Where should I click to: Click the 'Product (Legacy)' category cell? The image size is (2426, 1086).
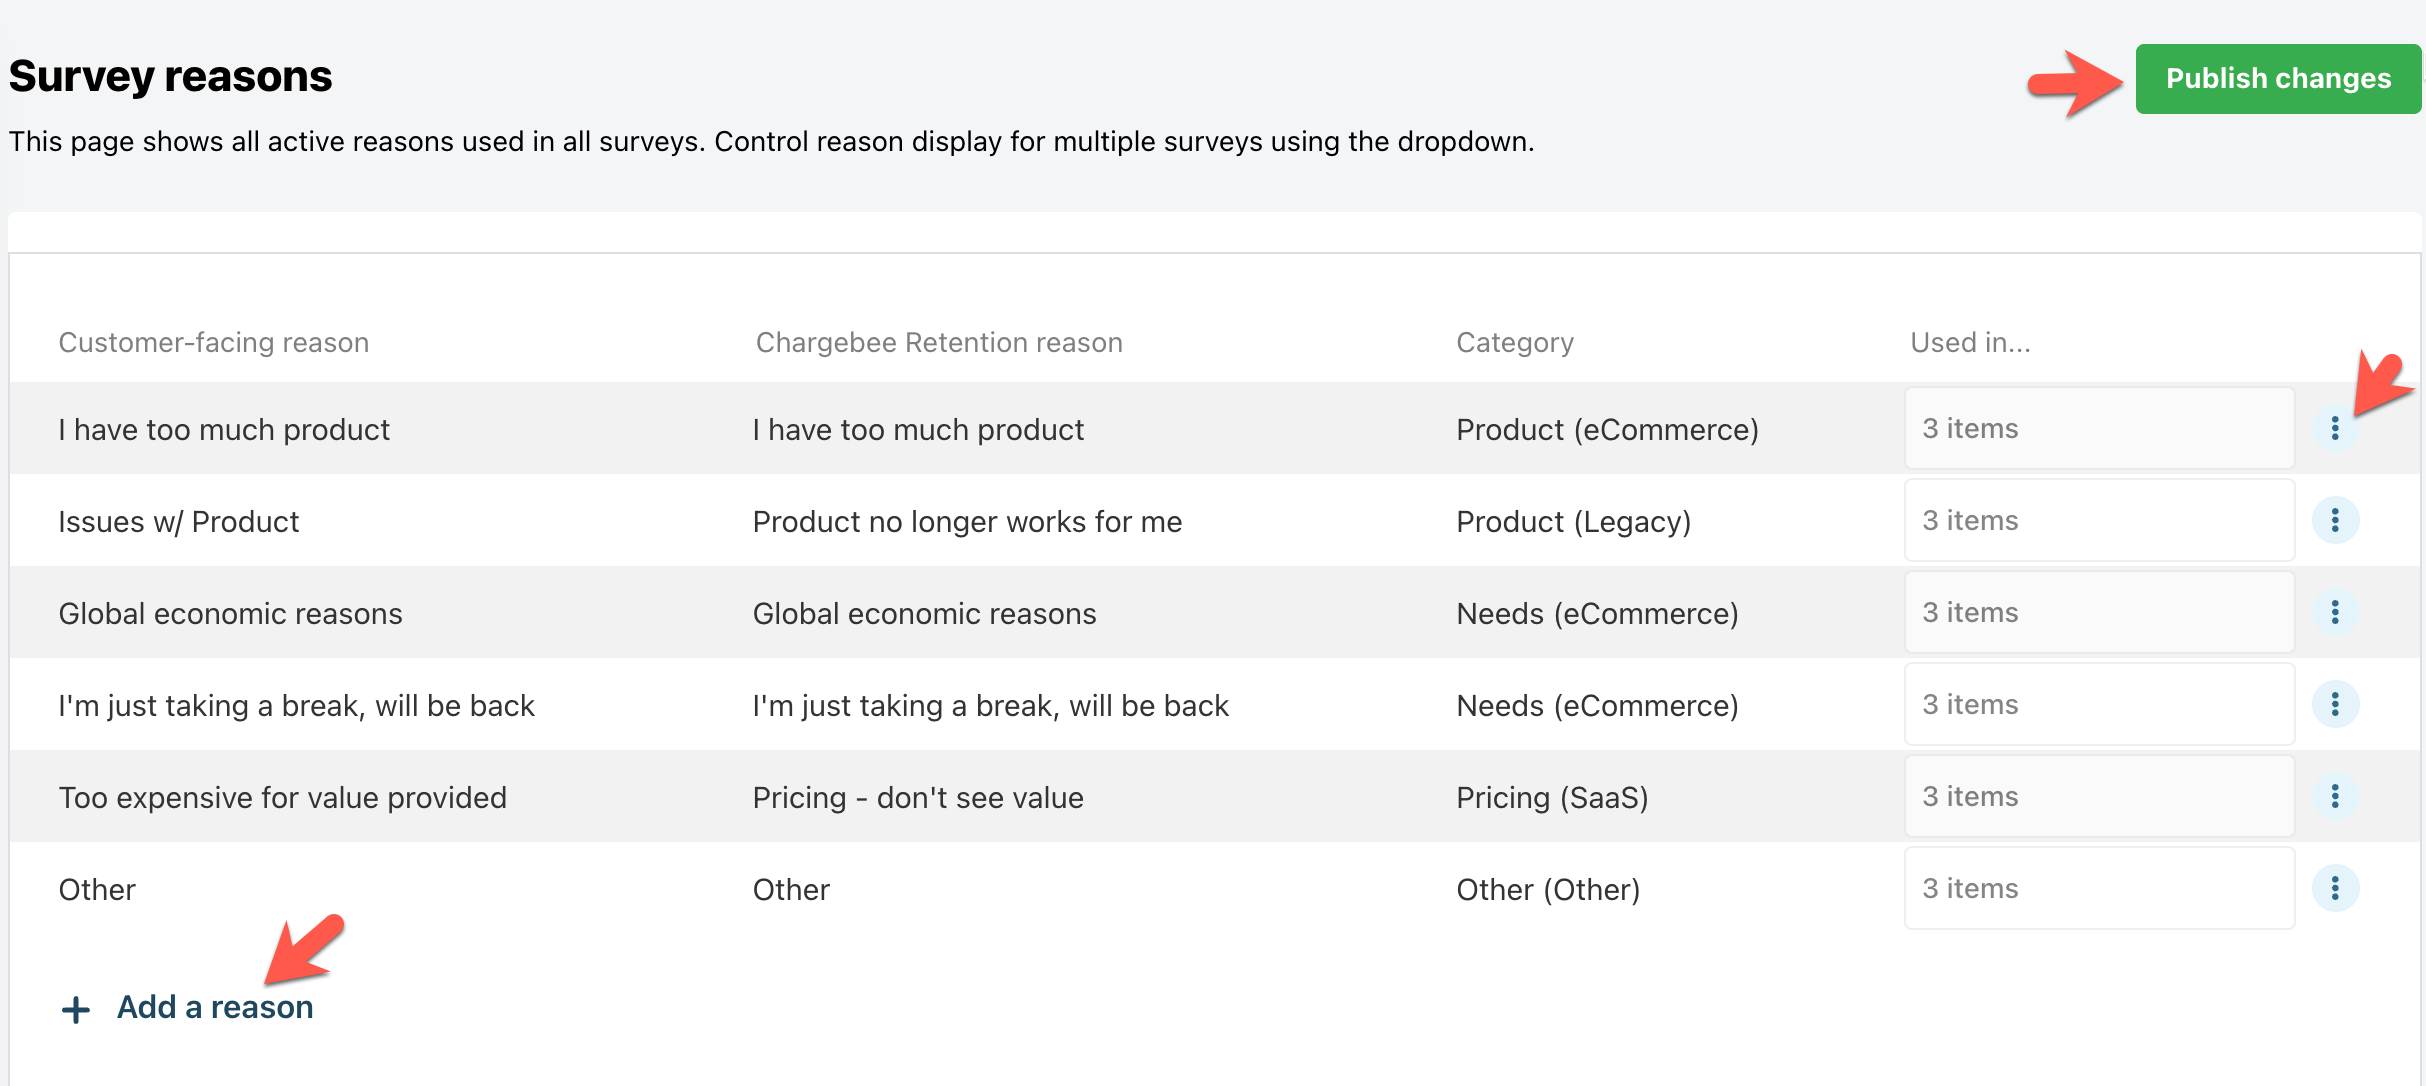[x=1573, y=521]
